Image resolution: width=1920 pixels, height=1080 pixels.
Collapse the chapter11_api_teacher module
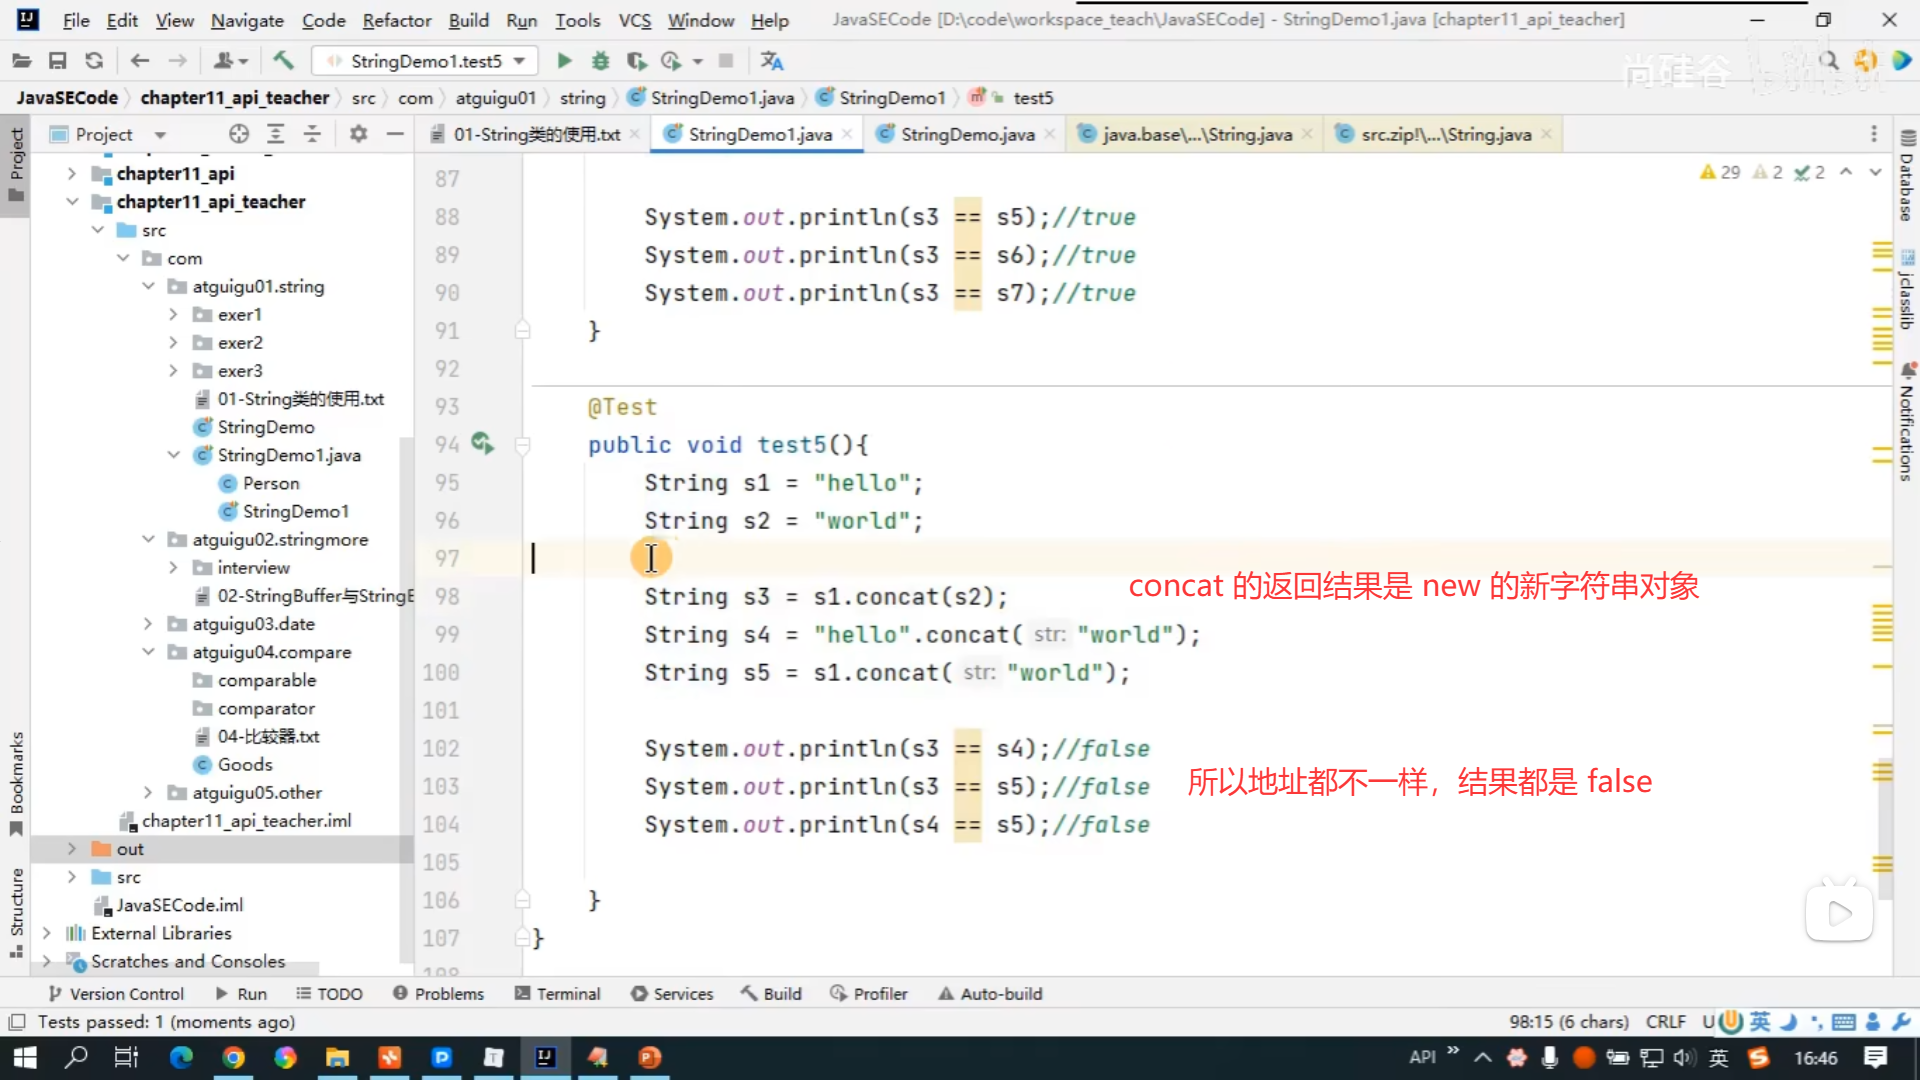pyautogui.click(x=72, y=201)
